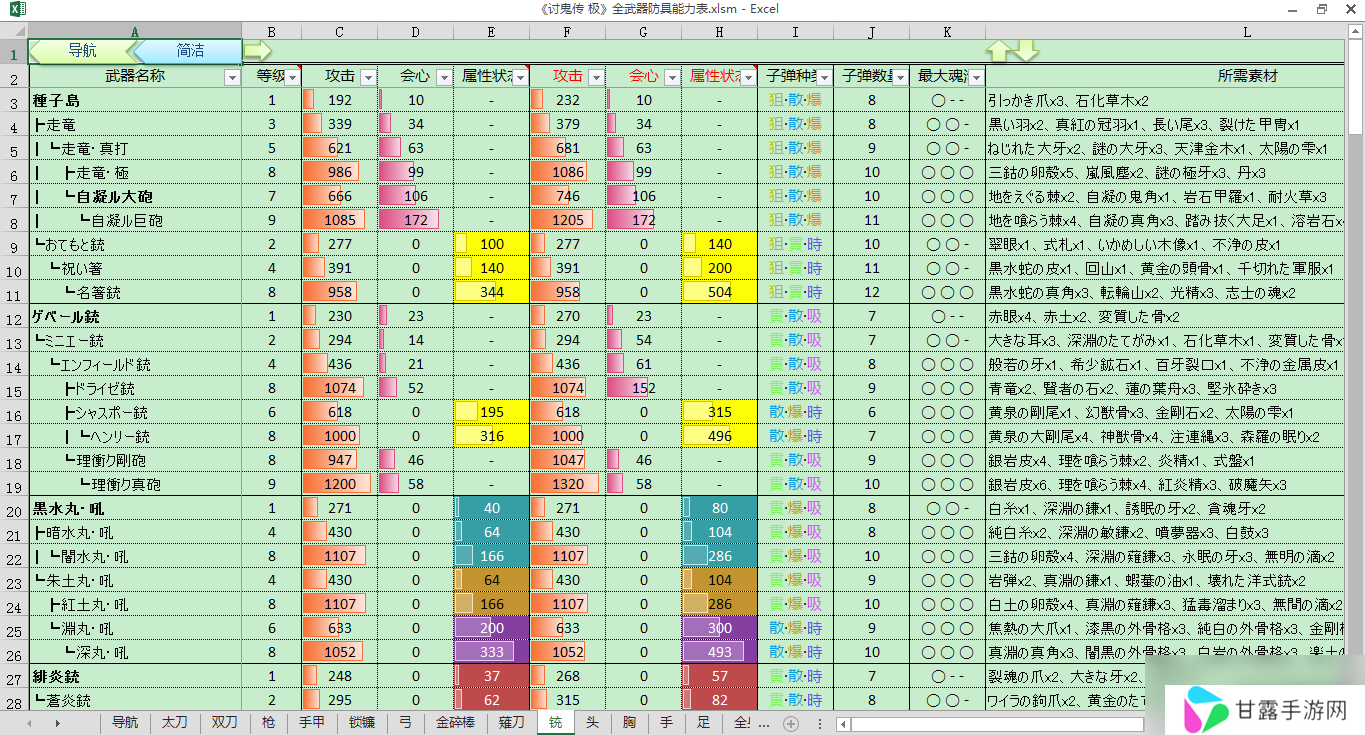Select the 1200 attack cell in row 19
Viewport: 1365px width, 735px height.
point(340,484)
